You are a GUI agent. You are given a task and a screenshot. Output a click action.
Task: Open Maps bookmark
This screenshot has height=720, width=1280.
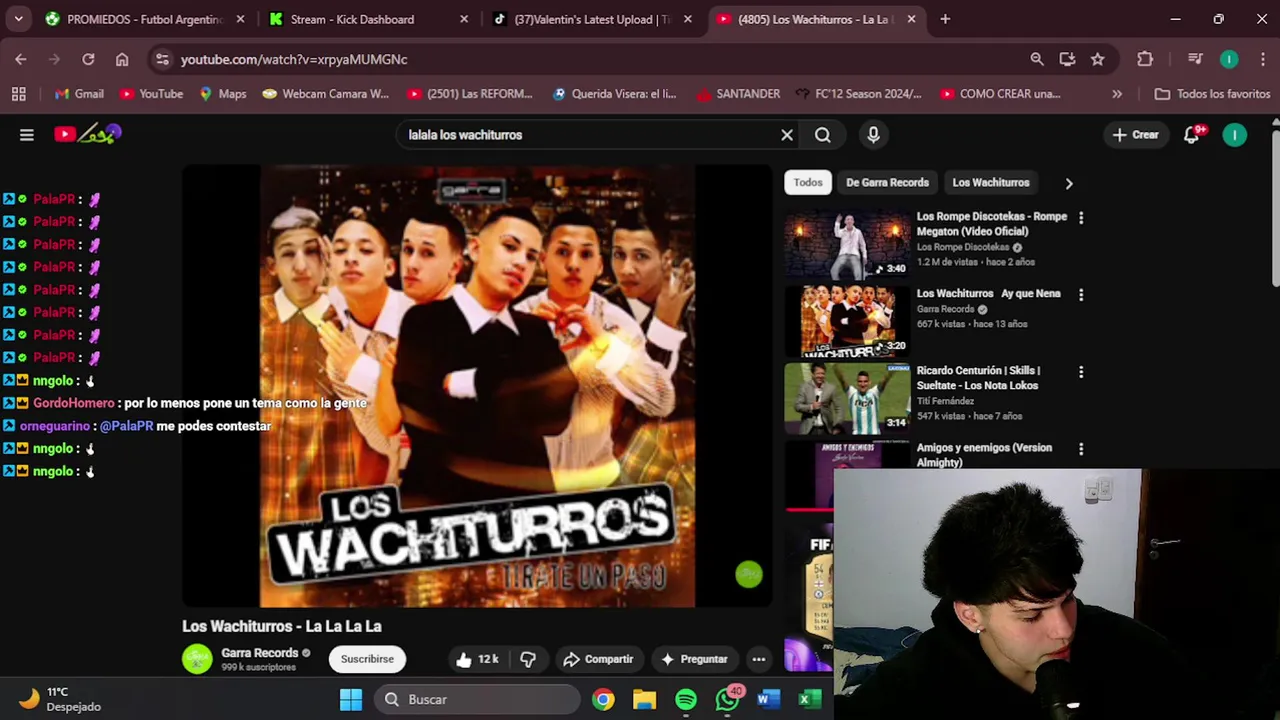[x=222, y=94]
